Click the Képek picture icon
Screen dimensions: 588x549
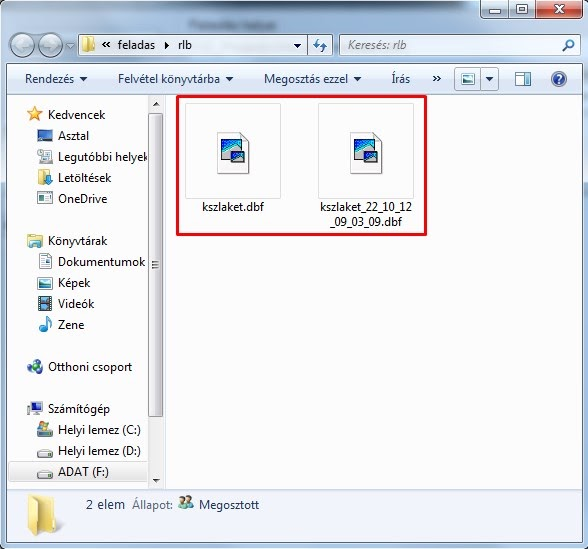[x=45, y=283]
